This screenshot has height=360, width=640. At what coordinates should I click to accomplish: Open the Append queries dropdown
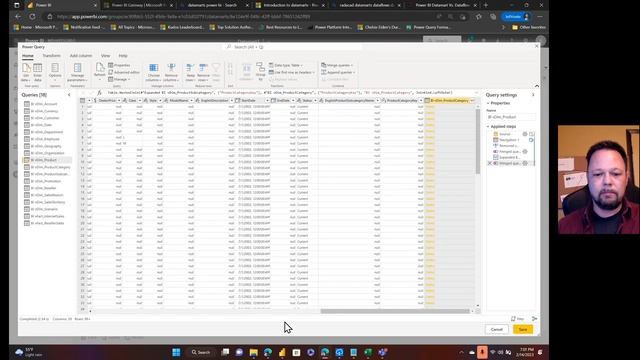point(338,72)
